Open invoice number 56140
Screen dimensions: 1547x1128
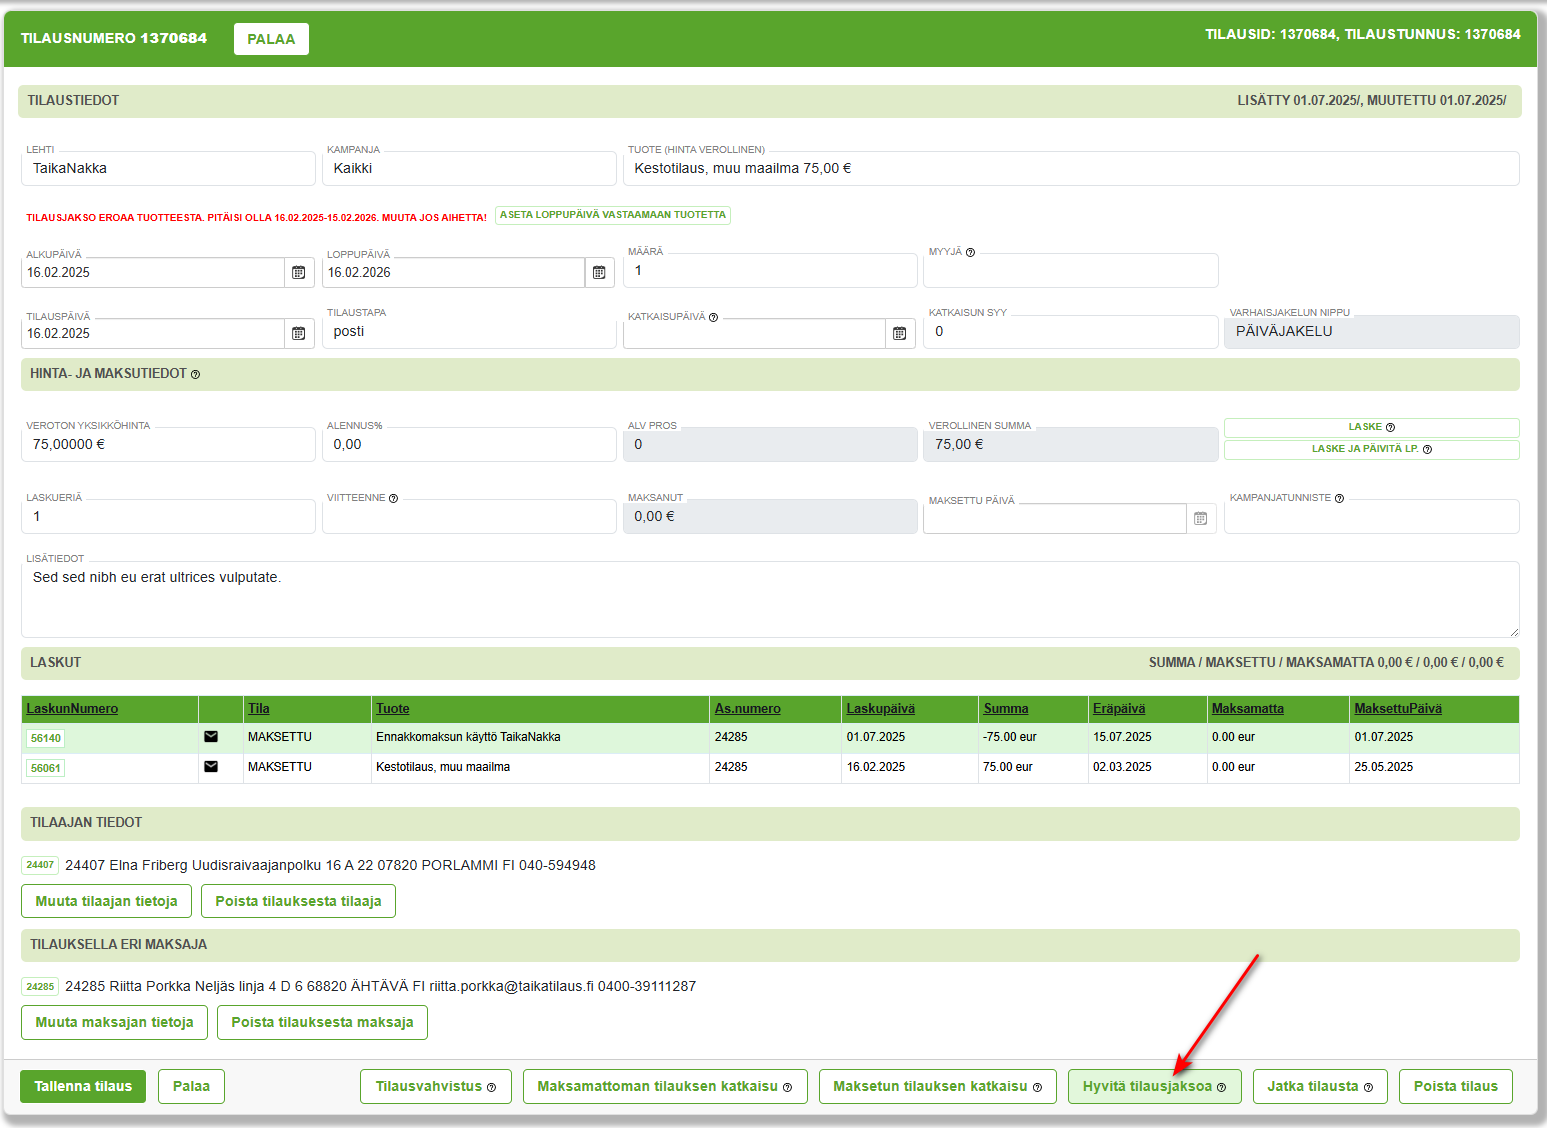(46, 739)
